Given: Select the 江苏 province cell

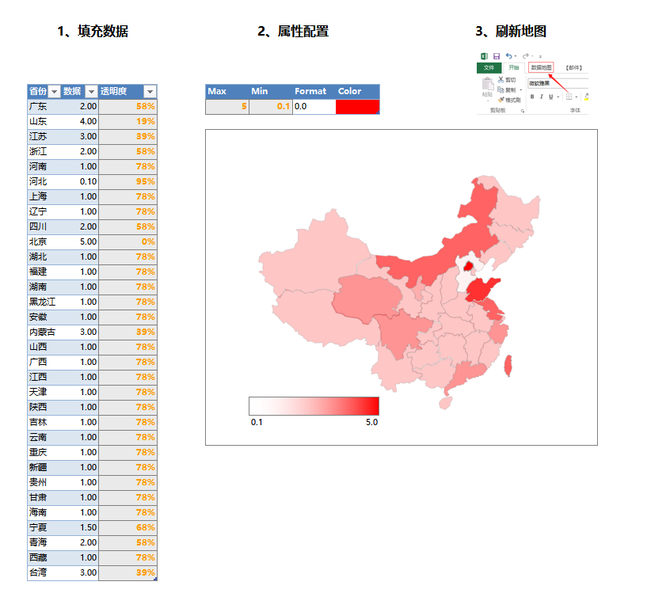Looking at the screenshot, I should pyautogui.click(x=44, y=136).
